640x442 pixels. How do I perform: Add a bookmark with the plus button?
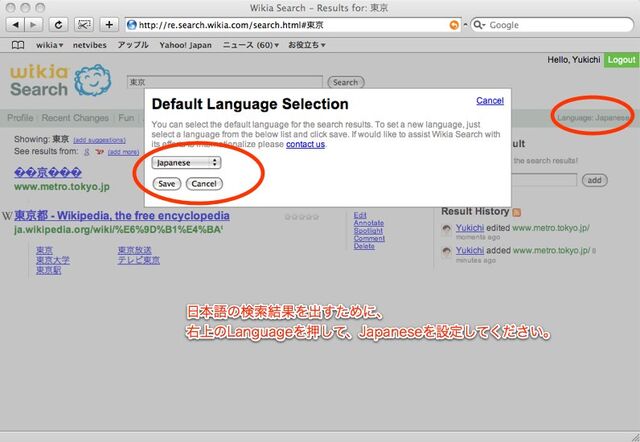click(109, 25)
